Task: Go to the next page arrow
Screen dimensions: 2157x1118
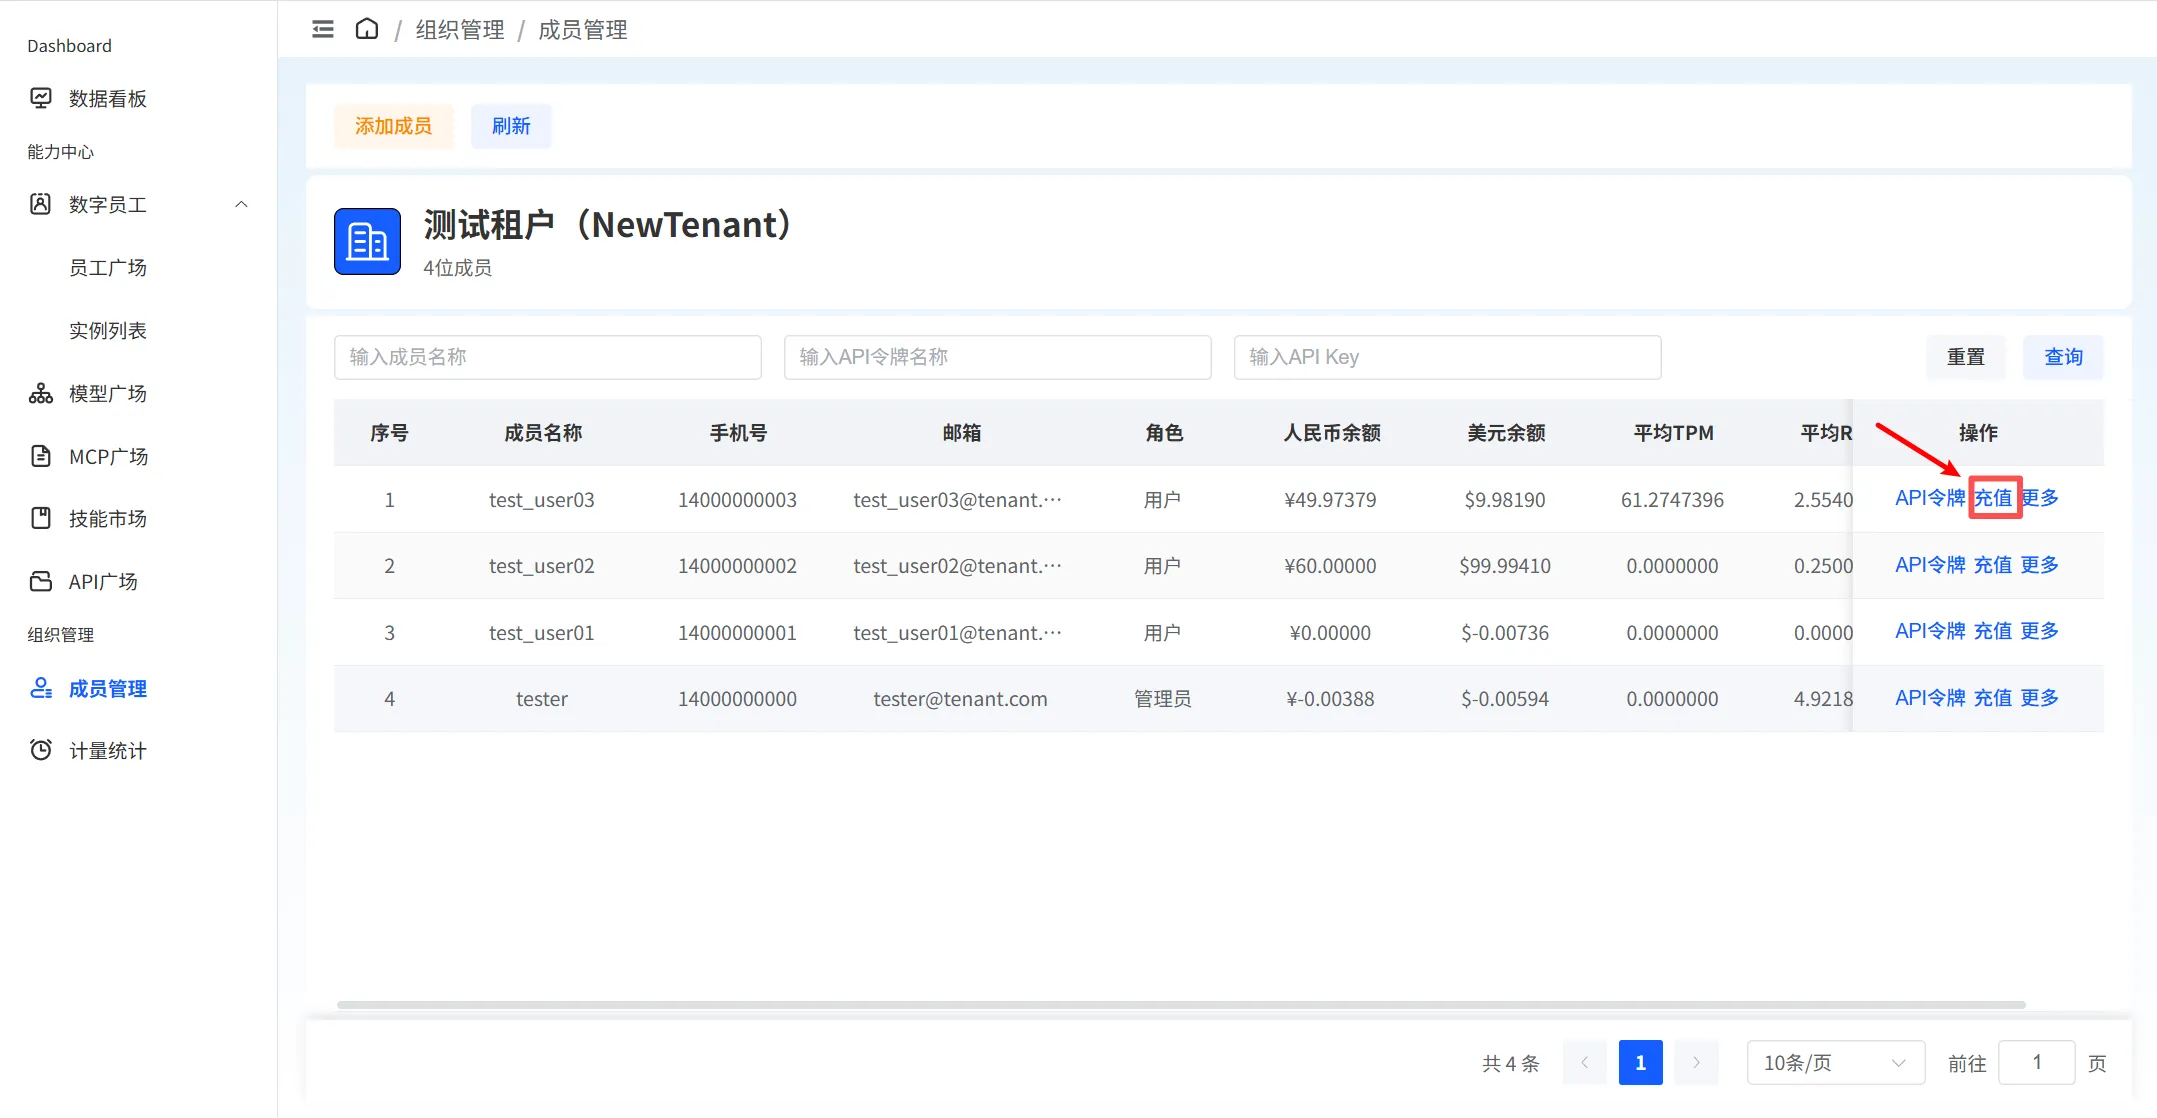Action: click(x=1697, y=1063)
